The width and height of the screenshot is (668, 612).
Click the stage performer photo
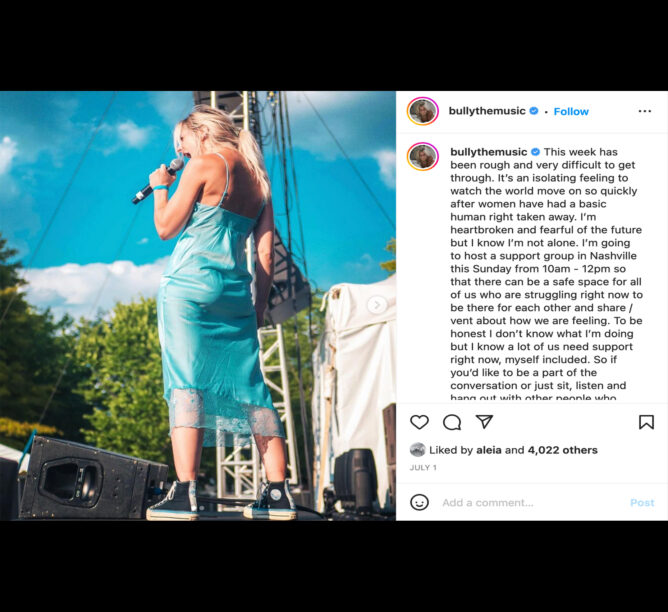(198, 306)
